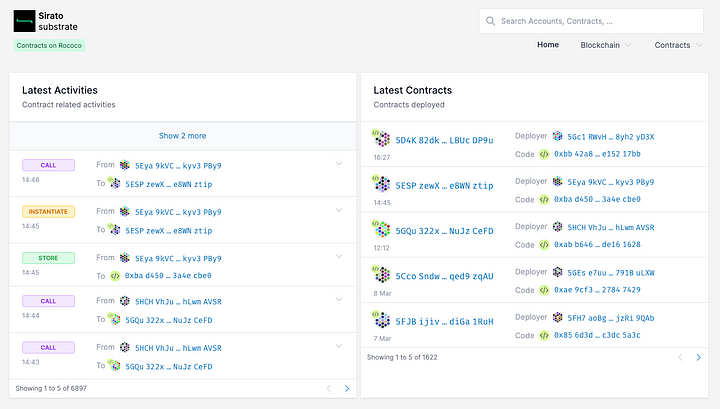Screen dimensions: 720x409
Task: Select the Home navigation tab
Action: coord(548,45)
